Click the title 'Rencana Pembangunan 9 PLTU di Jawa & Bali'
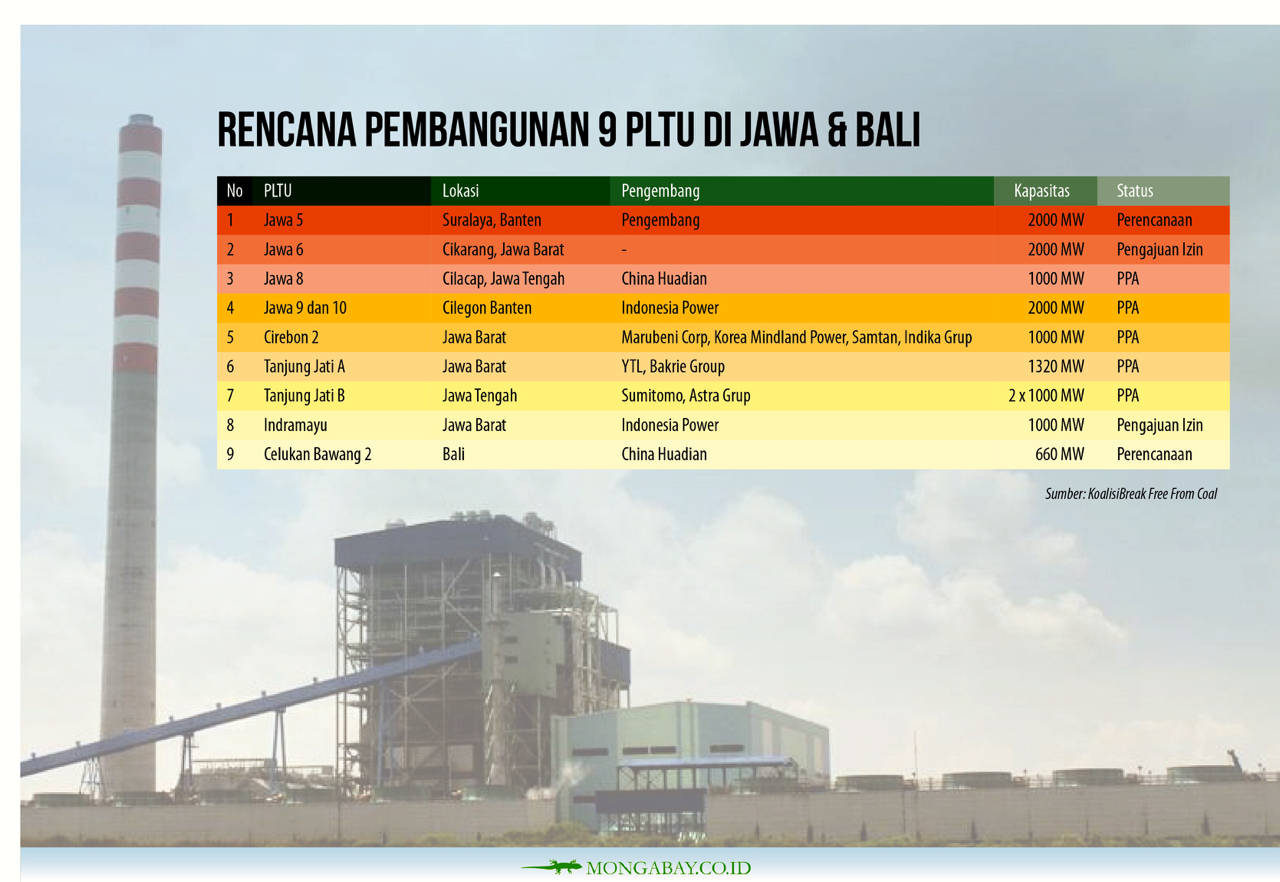 tap(568, 130)
